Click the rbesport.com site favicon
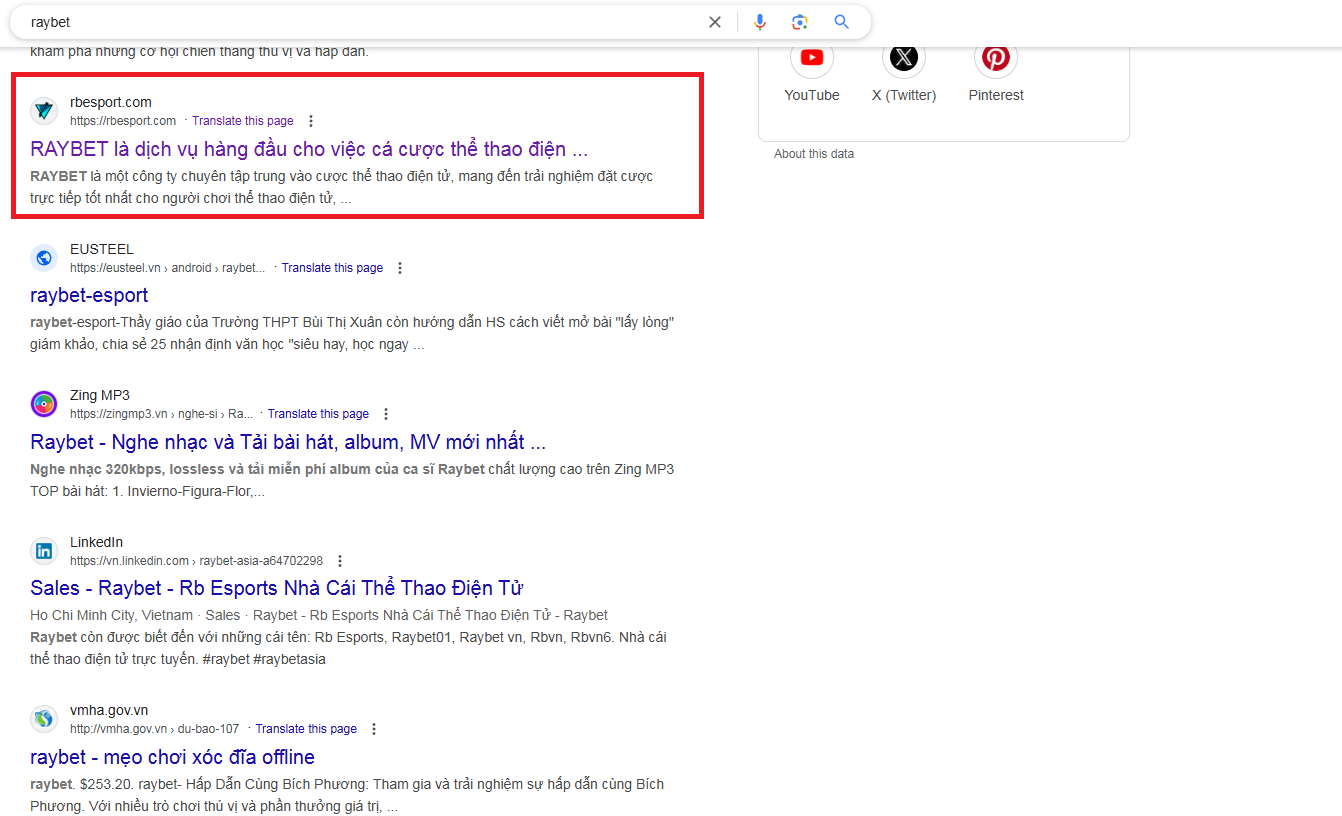Screen dimensions: 1342x816 (x=44, y=111)
